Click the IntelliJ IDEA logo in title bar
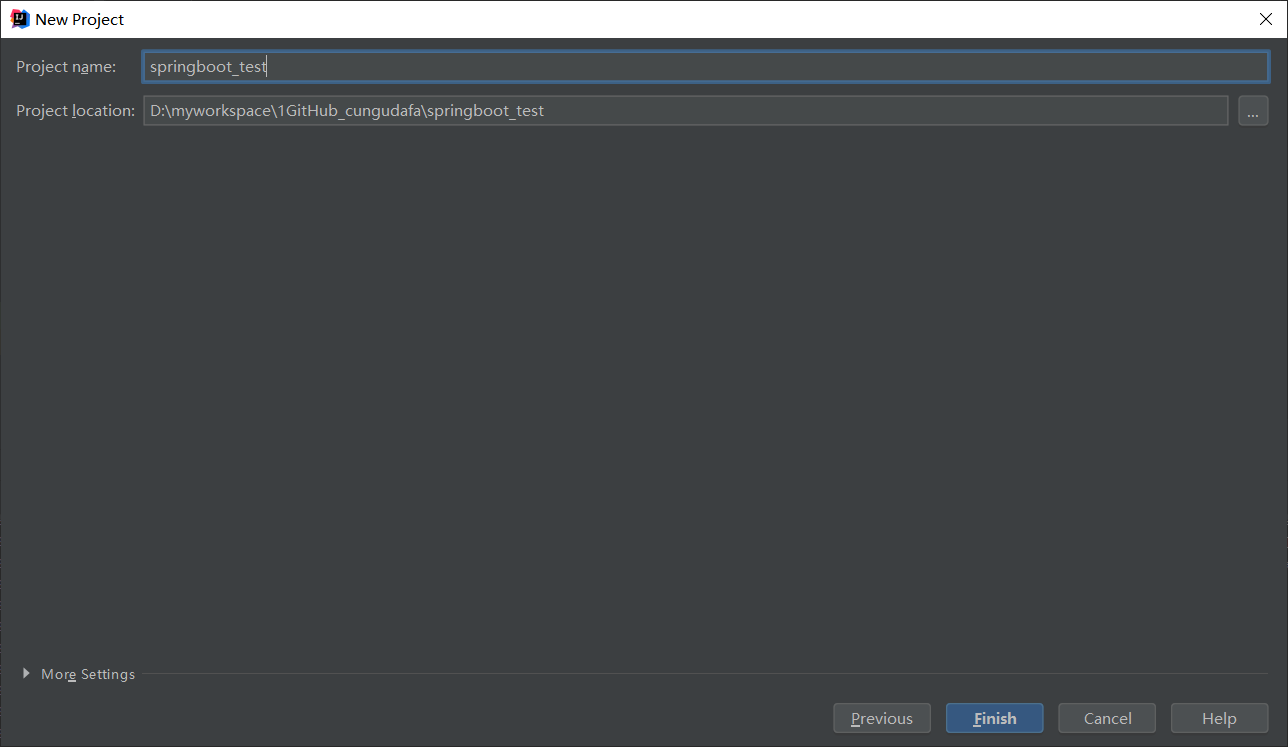The image size is (1288, 747). pyautogui.click(x=17, y=18)
